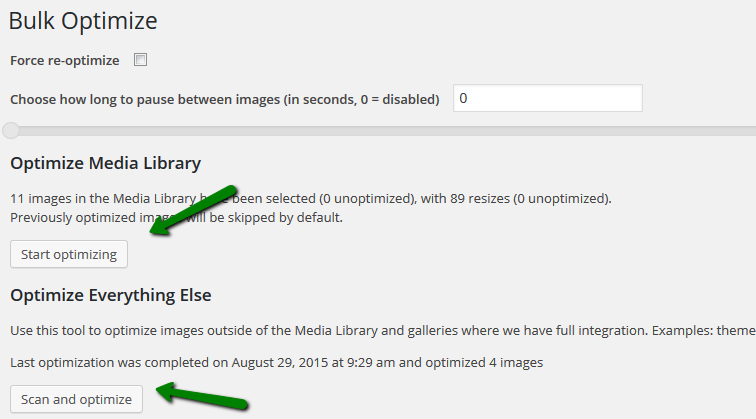Select the Optimize Media Library heading
This screenshot has width=756, height=419.
105,163
